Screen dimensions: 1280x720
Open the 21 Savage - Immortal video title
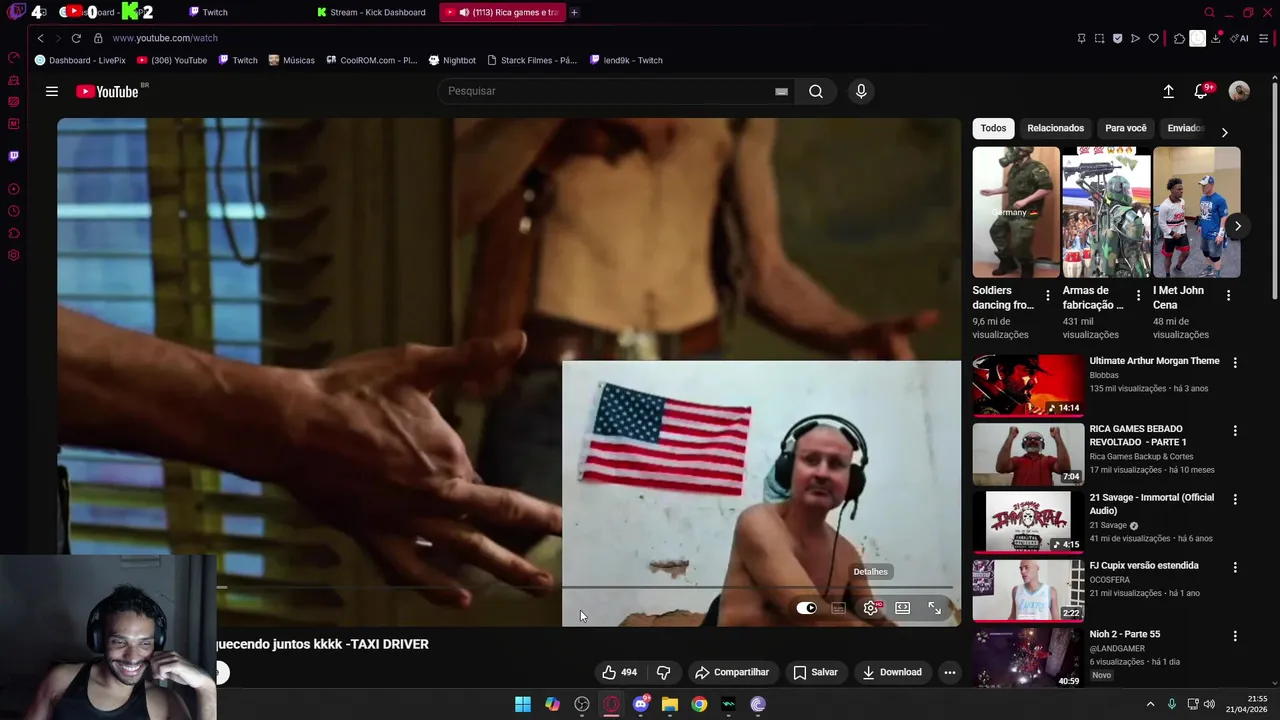click(1152, 504)
